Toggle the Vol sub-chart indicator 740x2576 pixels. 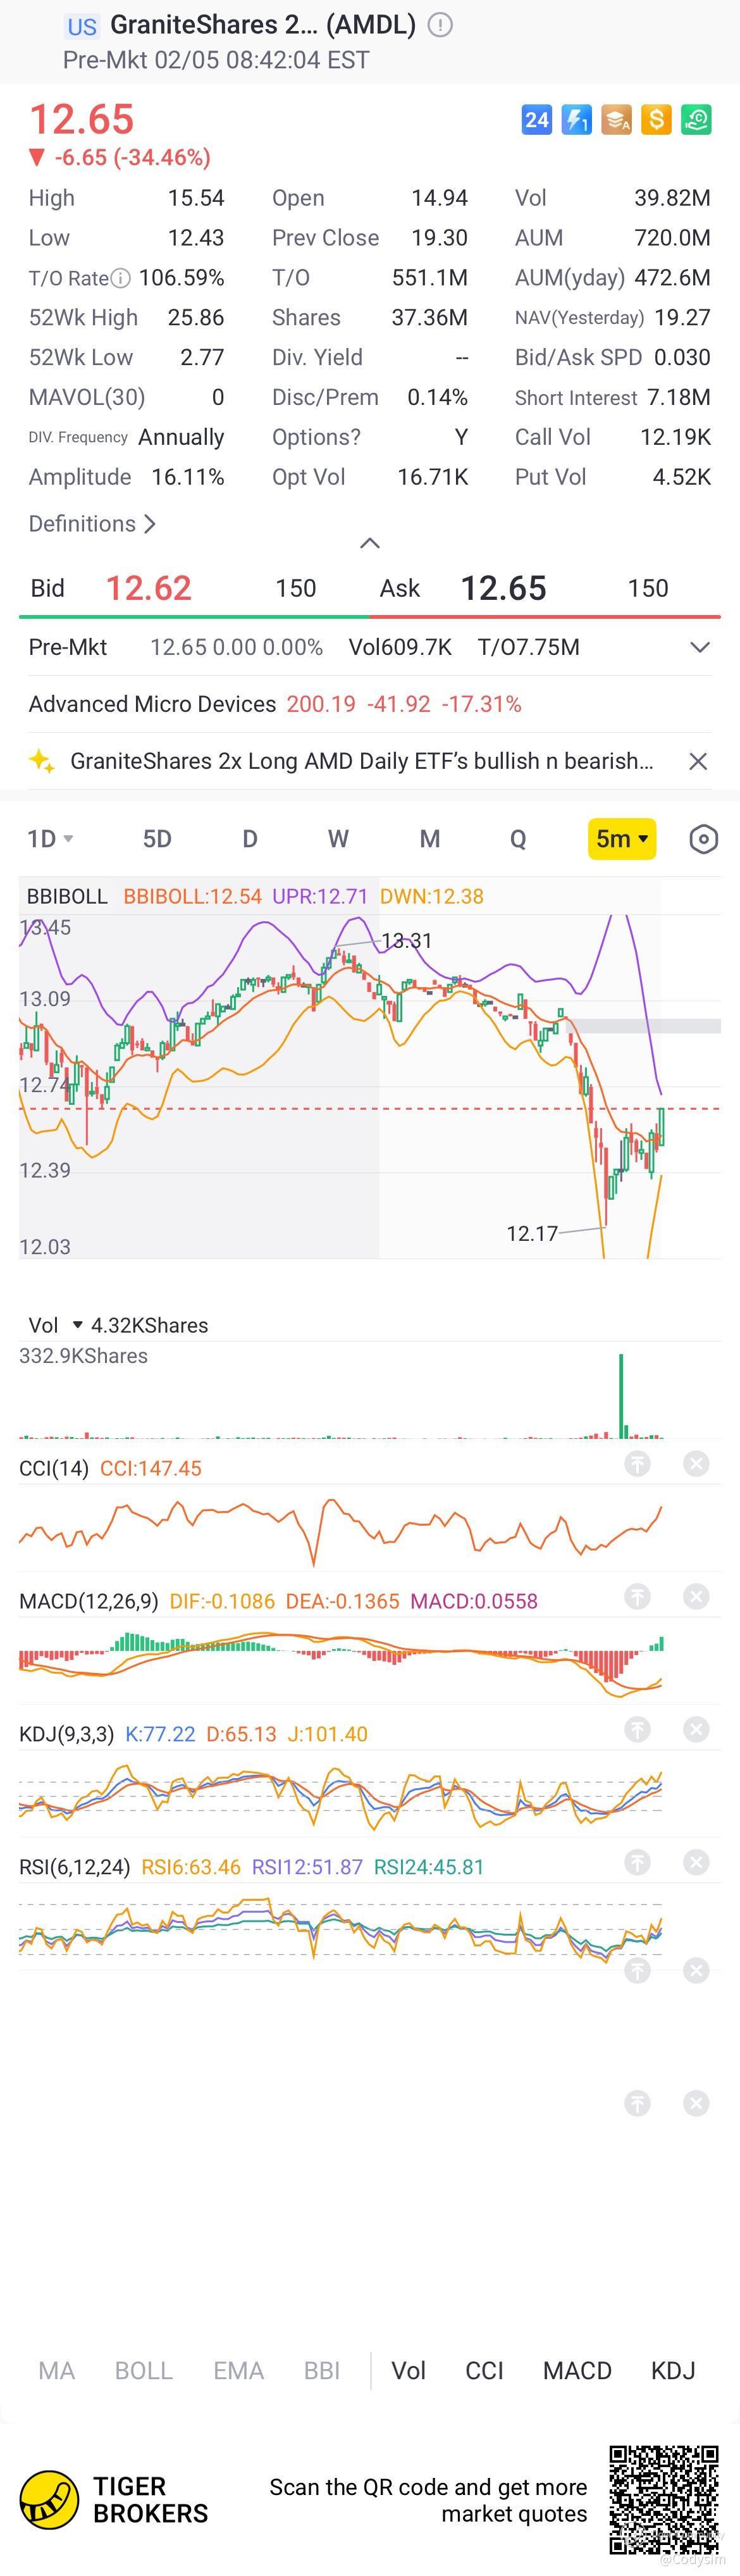(x=409, y=2370)
